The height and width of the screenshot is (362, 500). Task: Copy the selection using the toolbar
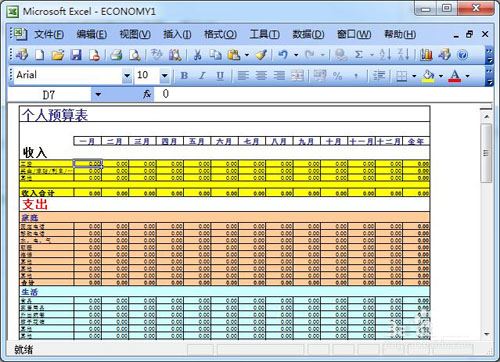(215, 55)
